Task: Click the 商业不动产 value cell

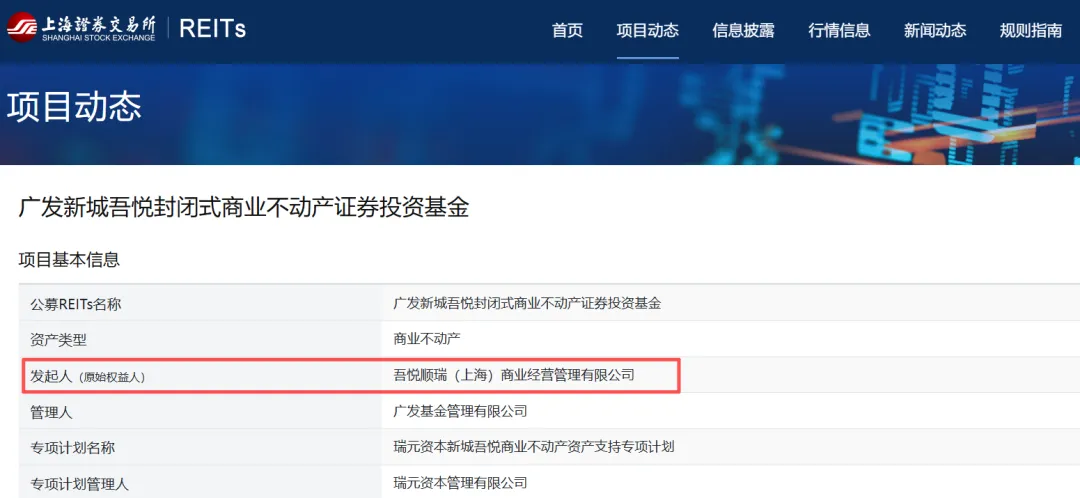Action: point(426,339)
